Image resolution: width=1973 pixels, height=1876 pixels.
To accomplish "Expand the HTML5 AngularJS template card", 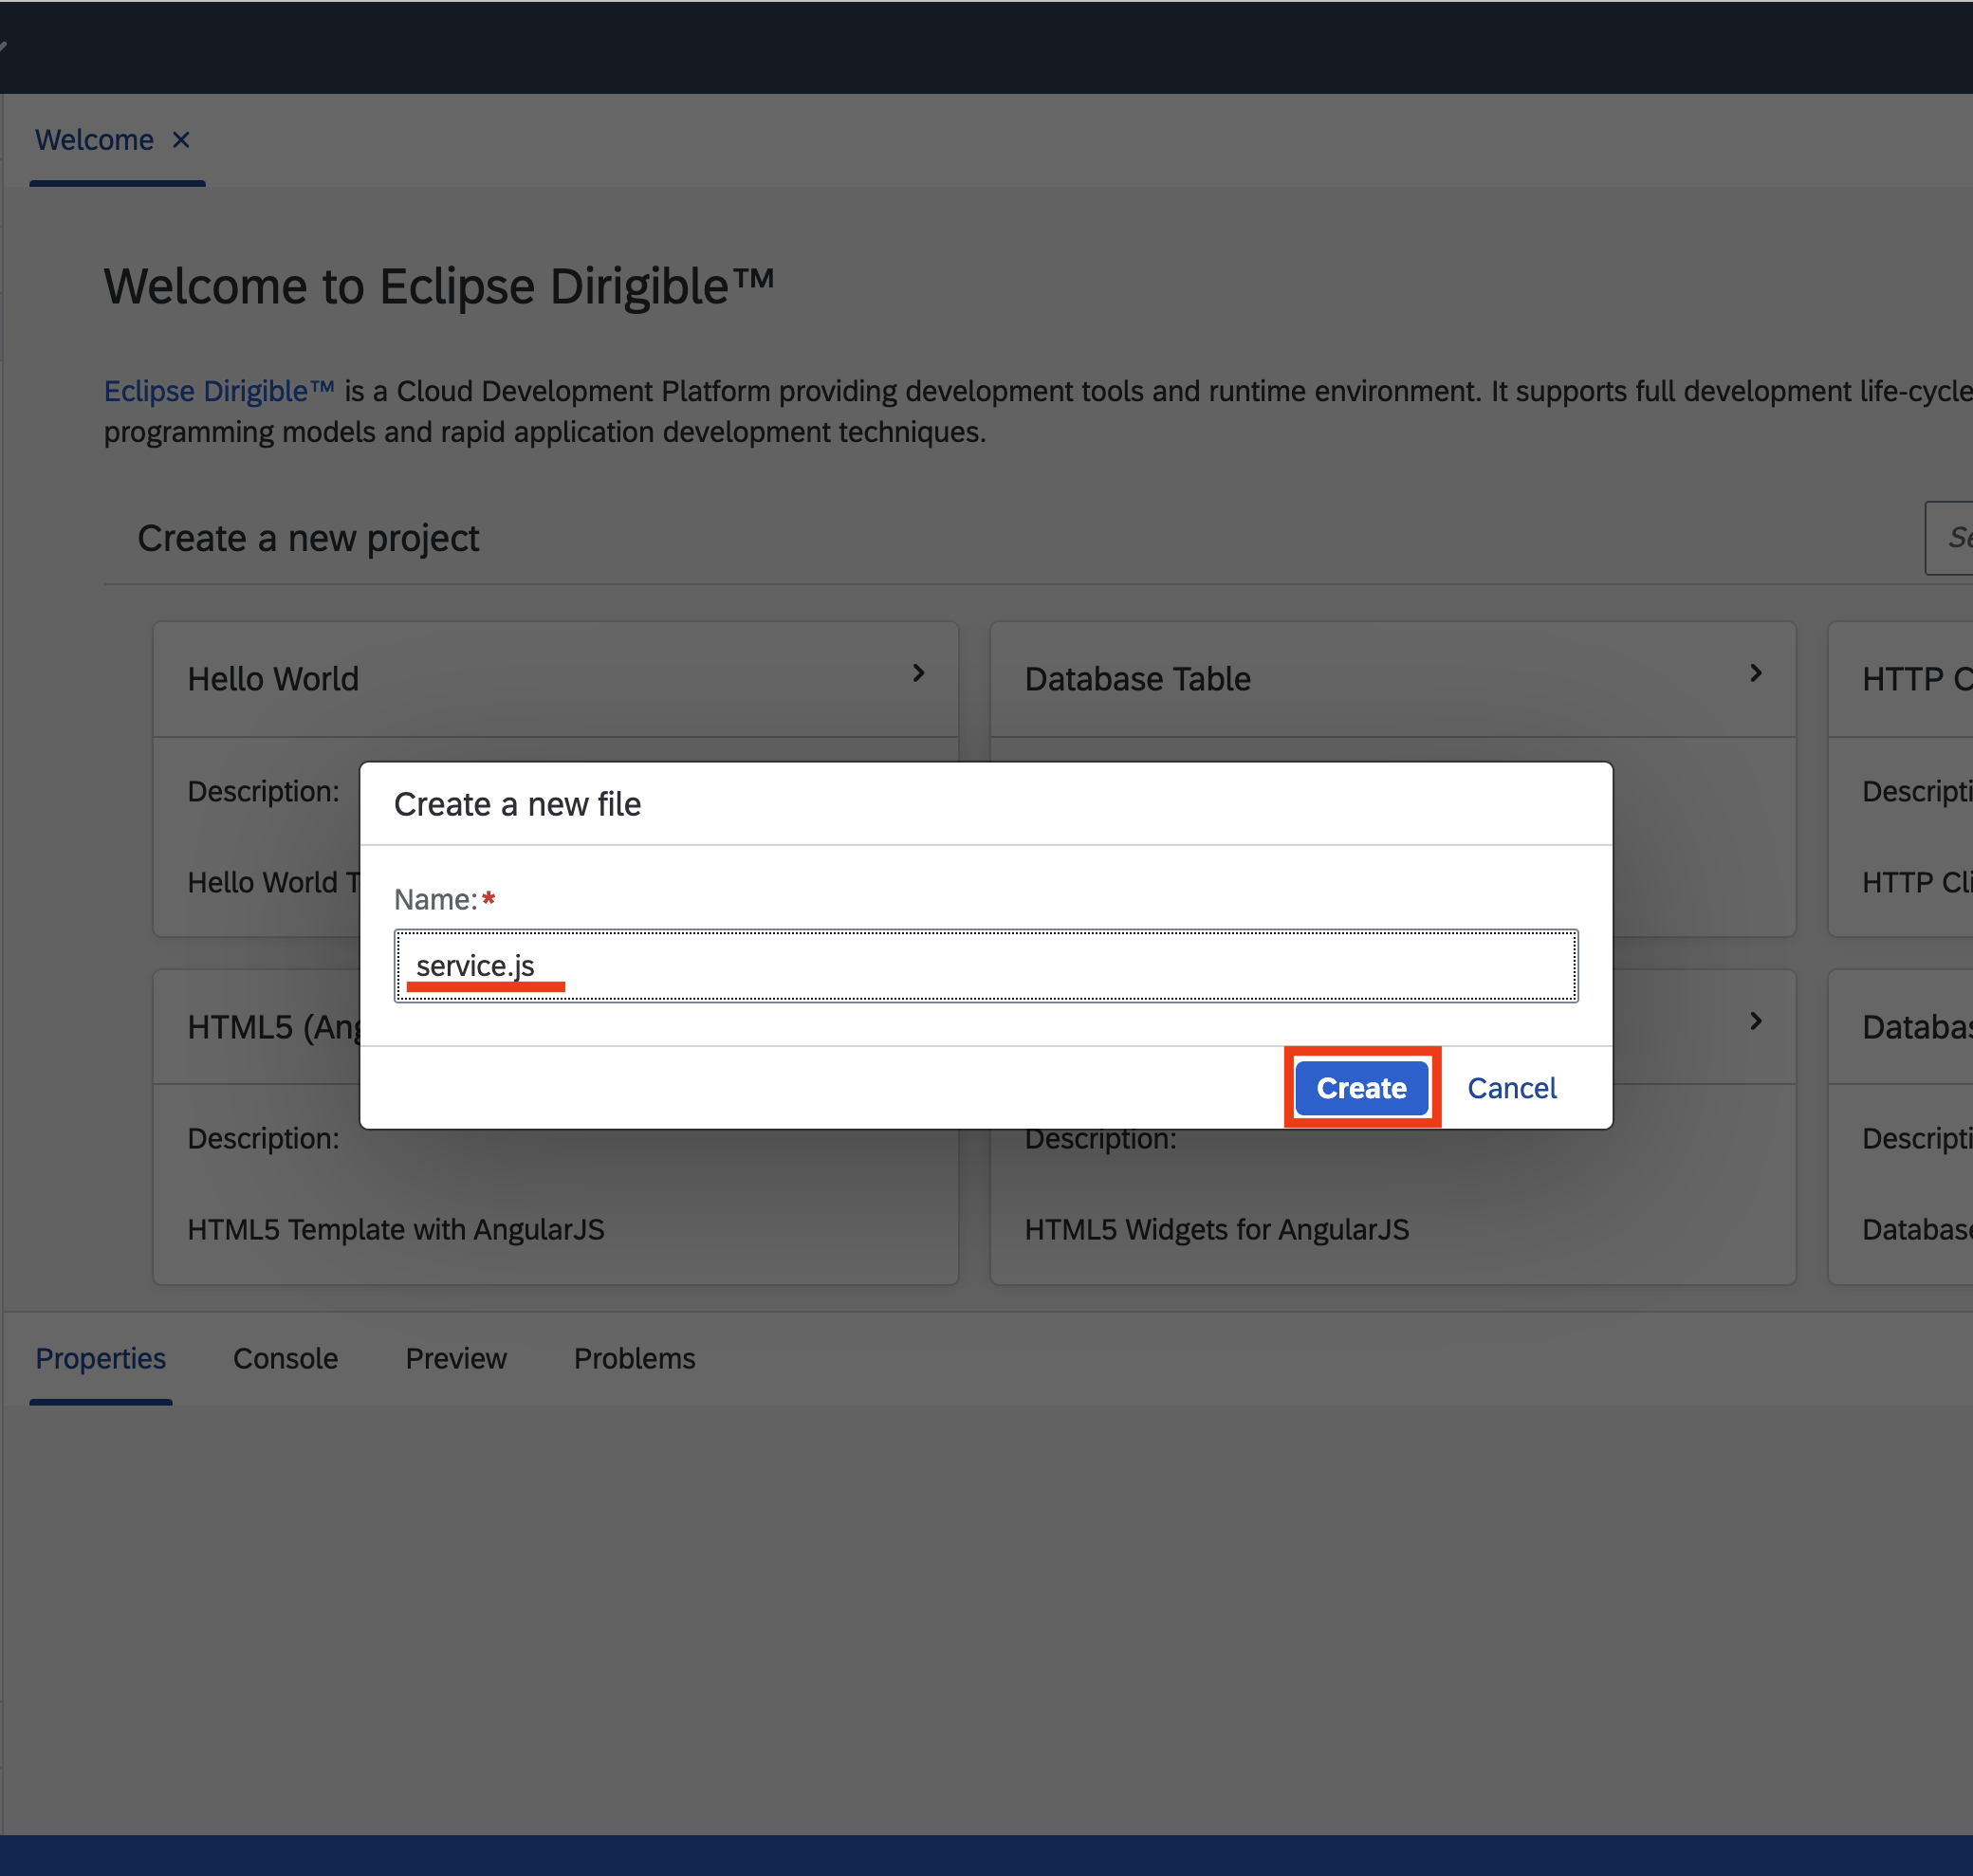I will click(x=918, y=1021).
